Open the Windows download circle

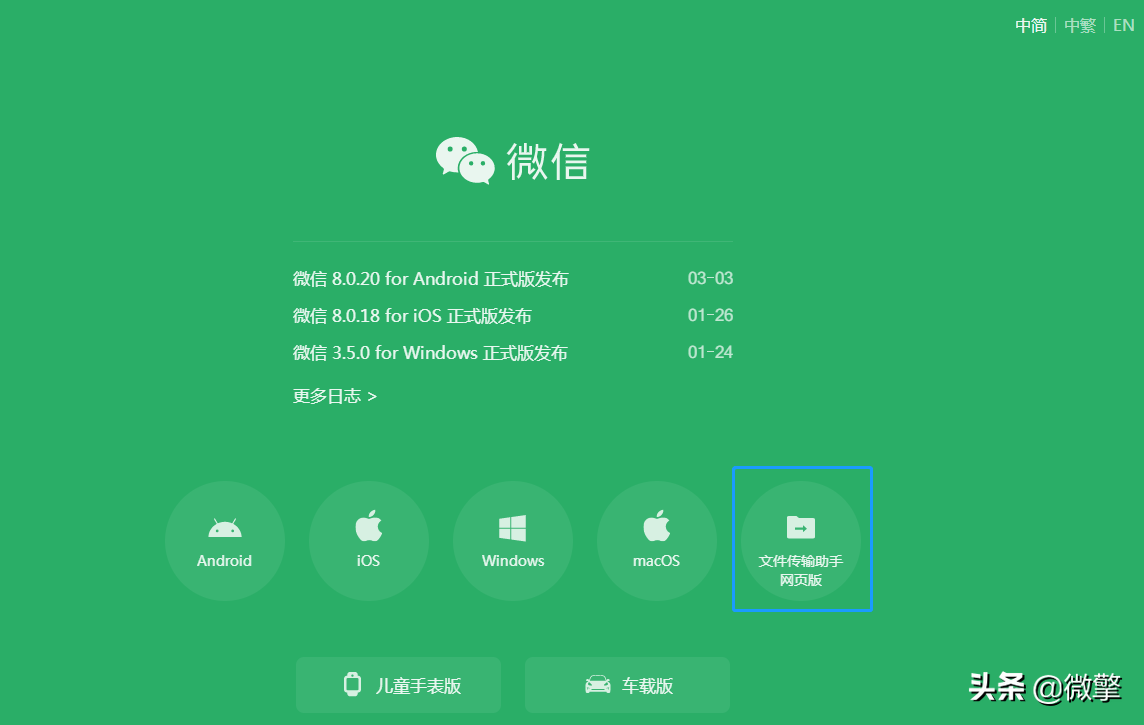coord(513,540)
